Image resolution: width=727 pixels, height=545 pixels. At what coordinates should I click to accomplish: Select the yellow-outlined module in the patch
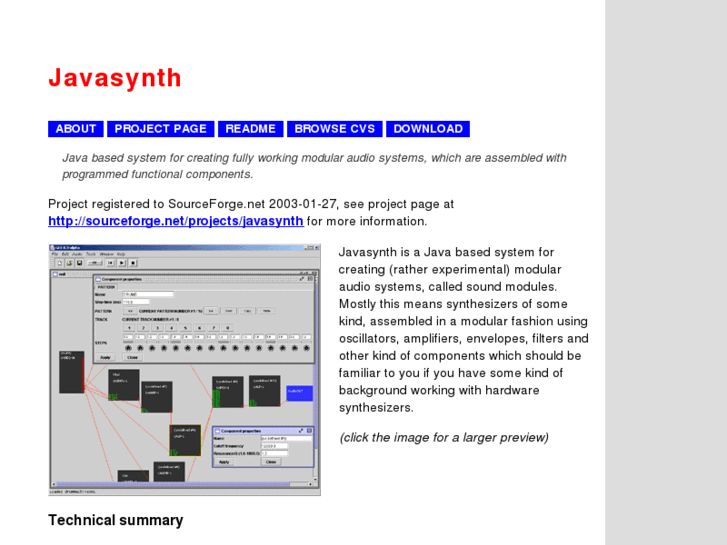pyautogui.click(x=185, y=438)
